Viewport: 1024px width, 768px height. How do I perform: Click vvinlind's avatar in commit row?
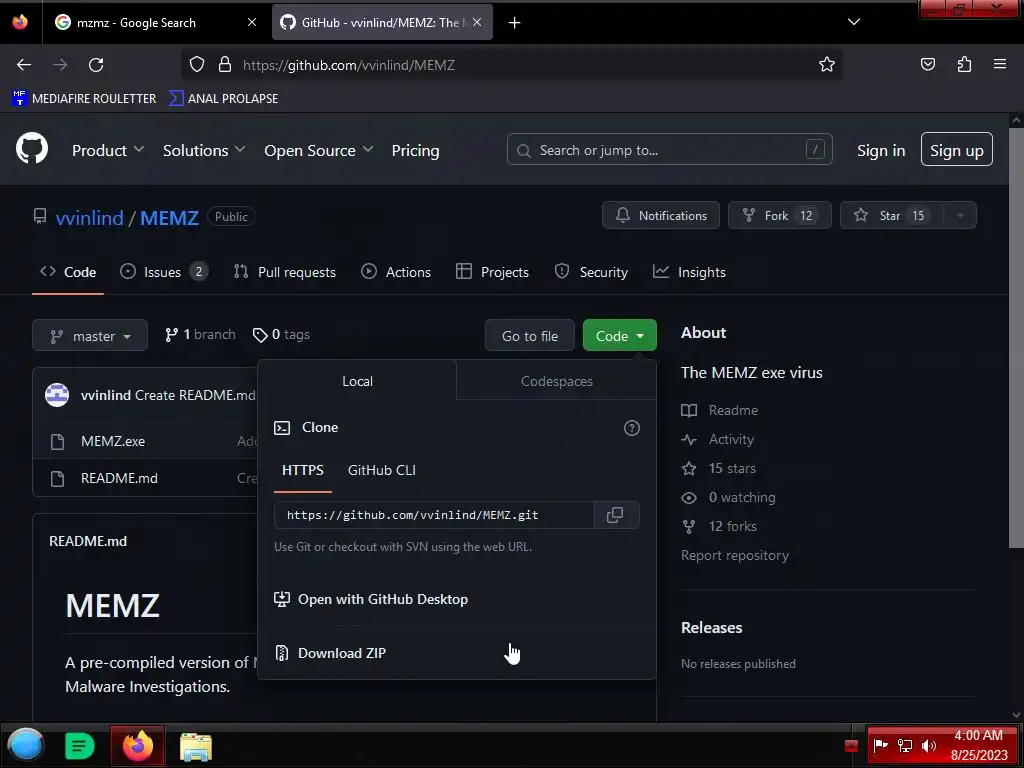click(x=57, y=394)
